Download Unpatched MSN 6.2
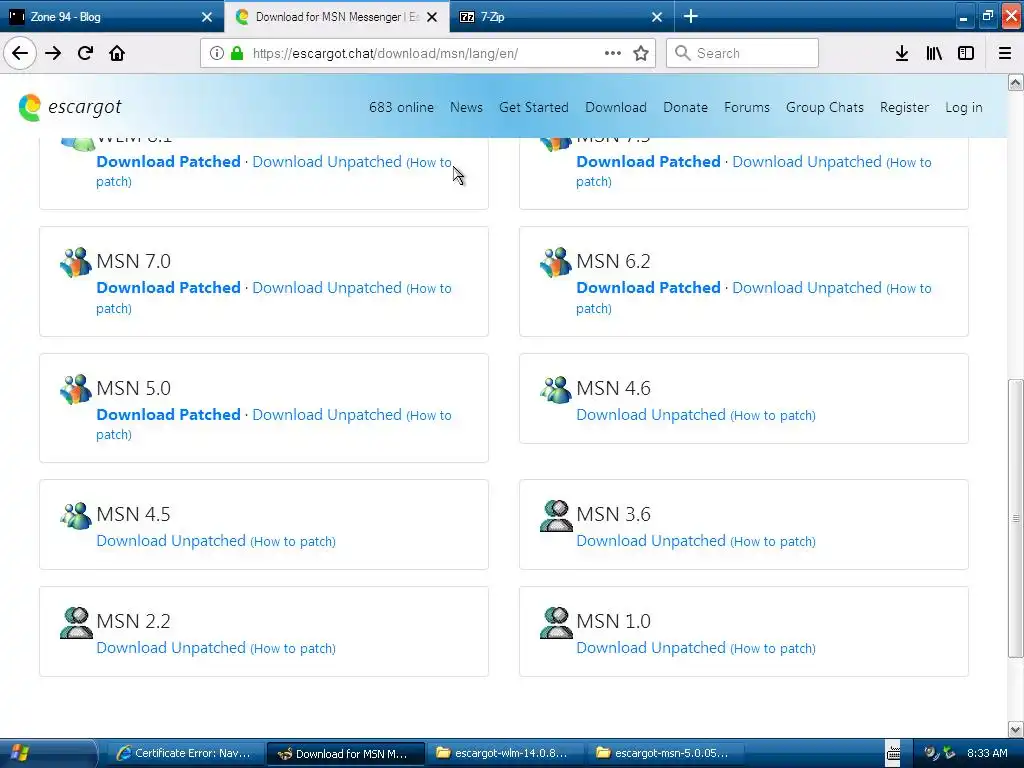Viewport: 1024px width, 768px height. pyautogui.click(x=807, y=288)
